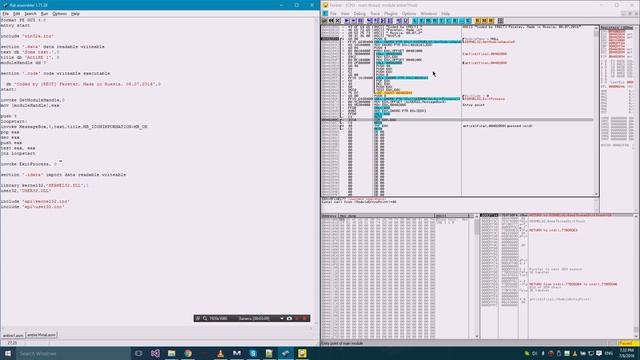The width and height of the screenshot is (640, 360).
Task: Open the Search menu in flat assembler
Action: (x=30, y=14)
